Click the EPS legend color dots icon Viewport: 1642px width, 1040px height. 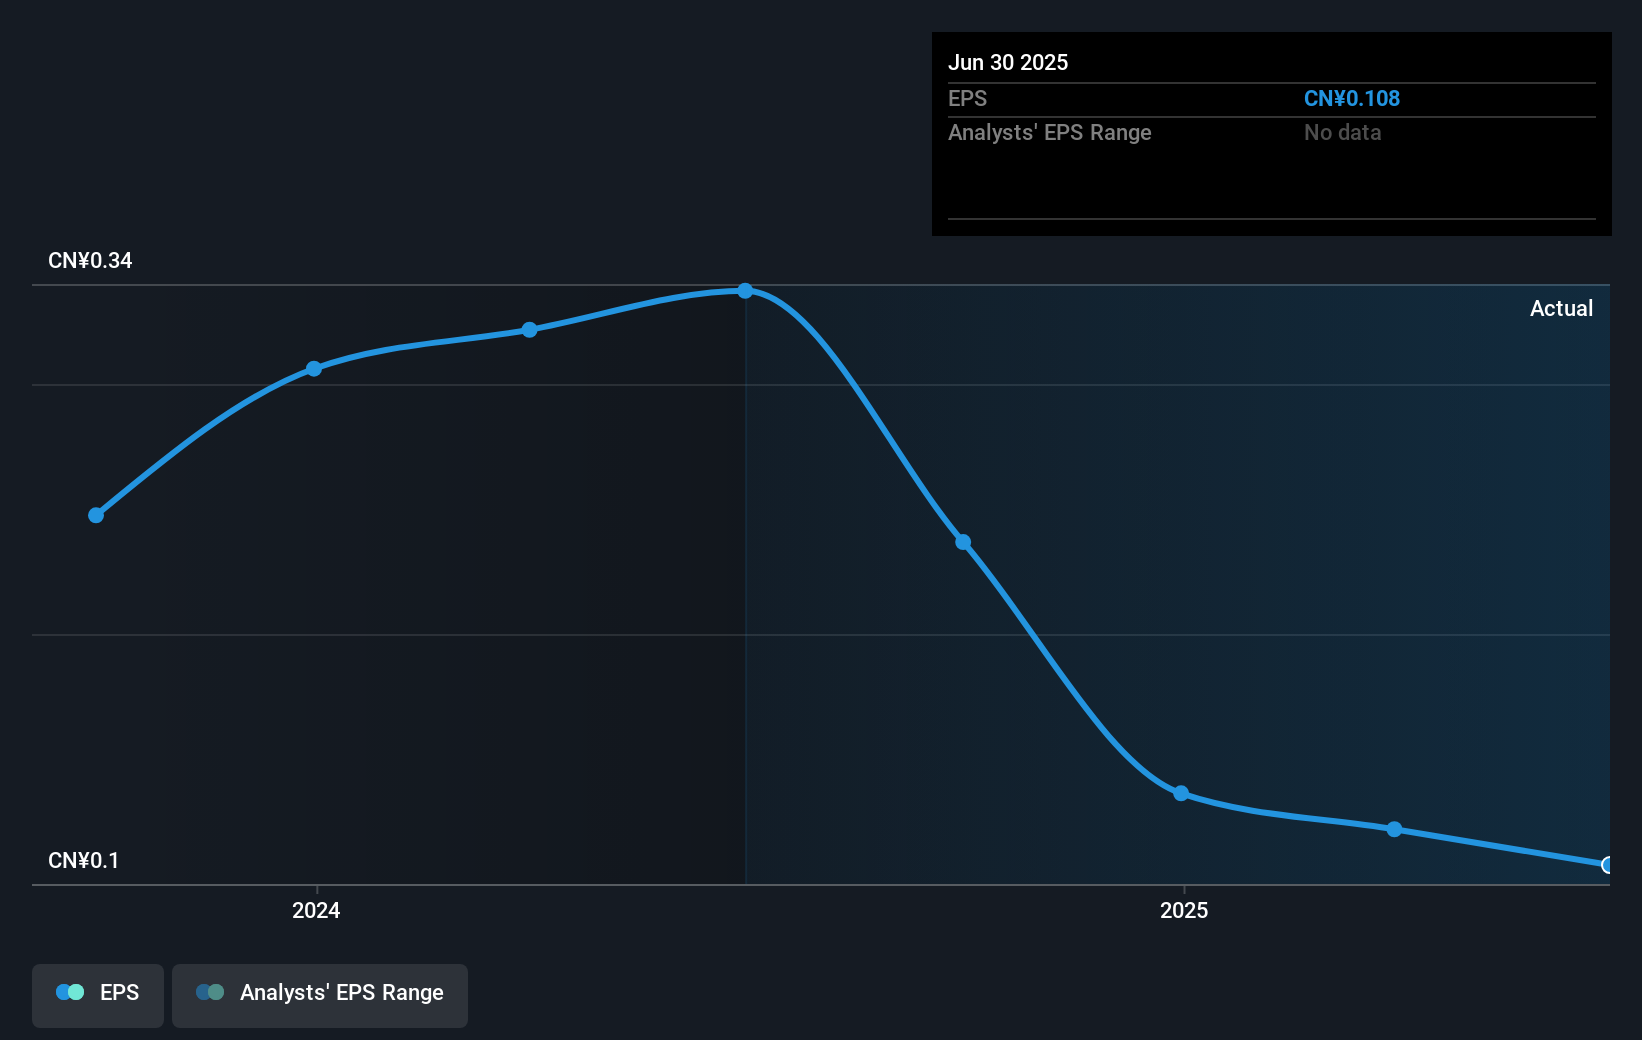70,992
